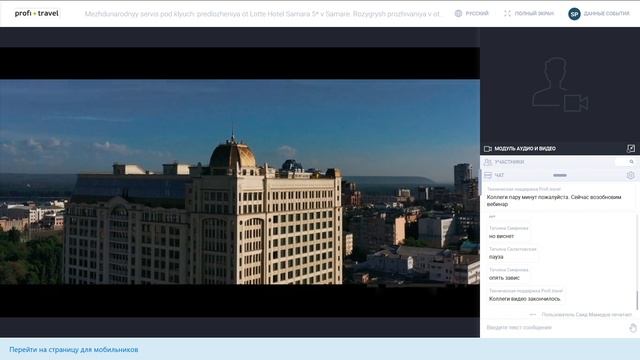Click the SP avatar badge
The image size is (640, 360).
coord(574,14)
